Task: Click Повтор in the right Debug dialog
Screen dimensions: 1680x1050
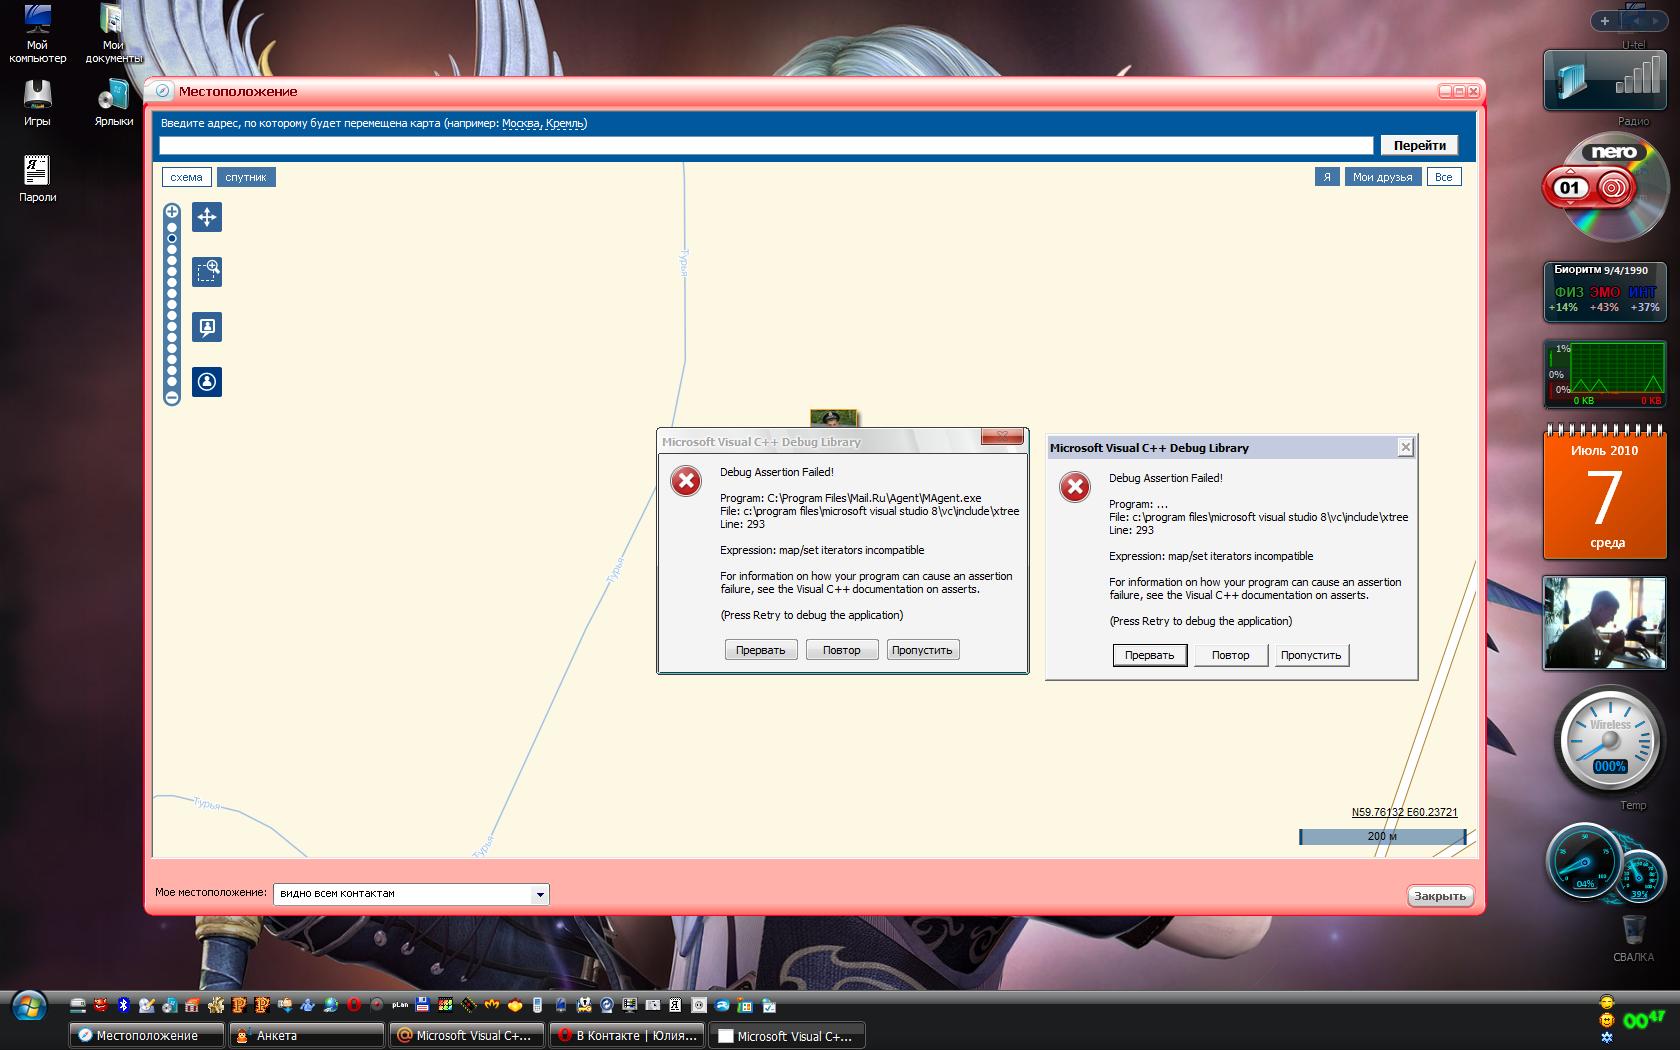Action: click(x=1231, y=655)
